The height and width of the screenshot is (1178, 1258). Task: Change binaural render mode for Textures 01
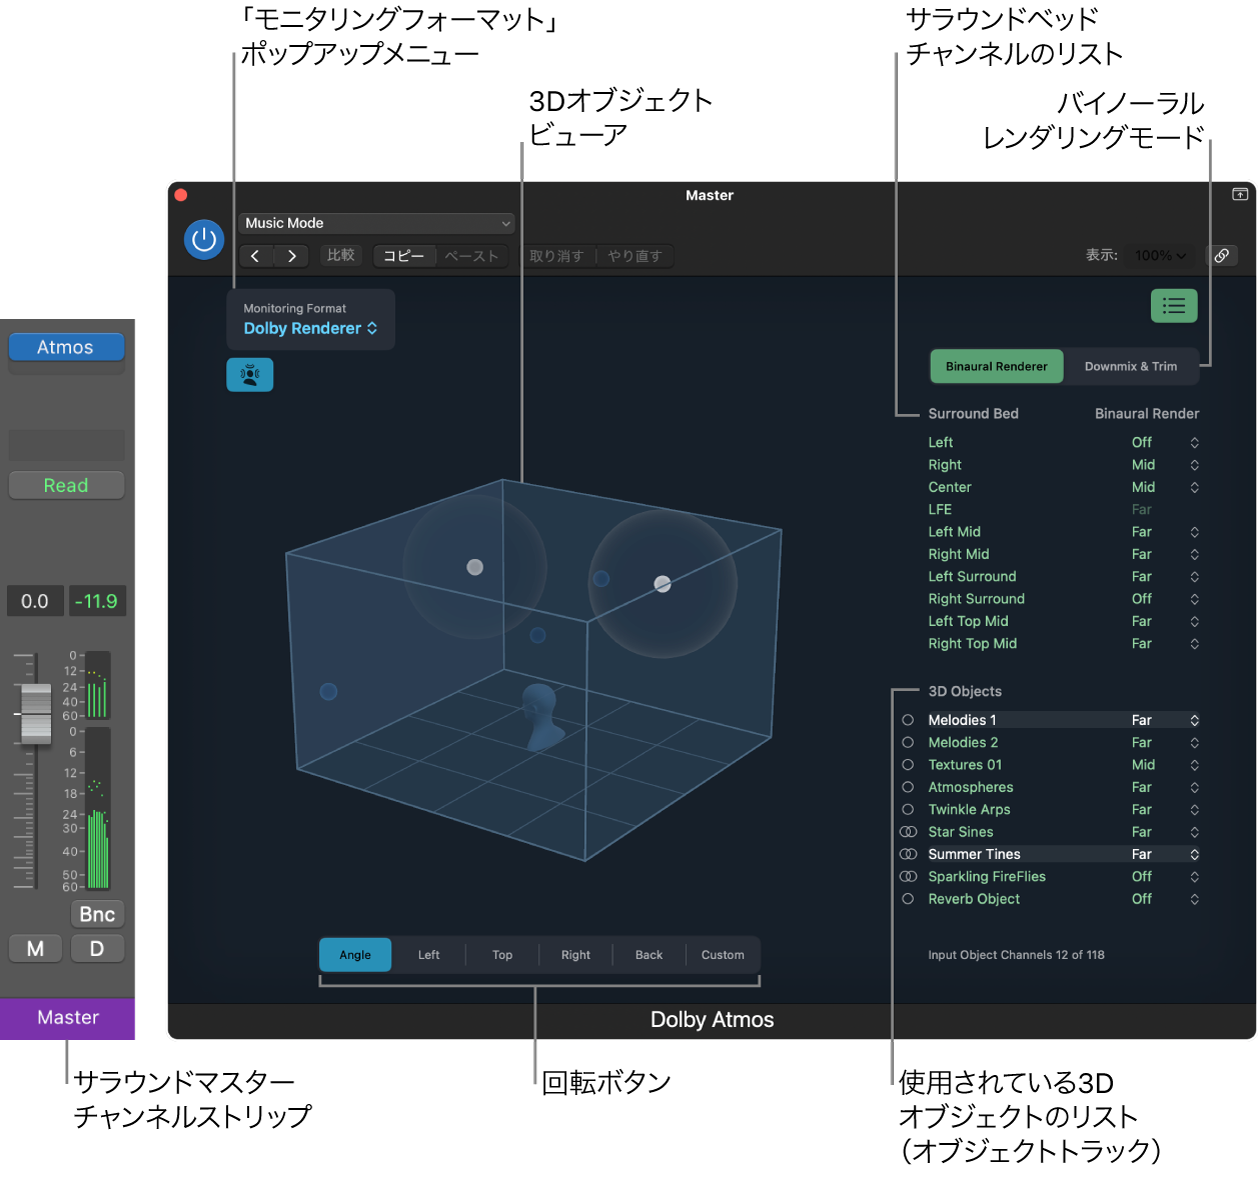[x=1165, y=765]
